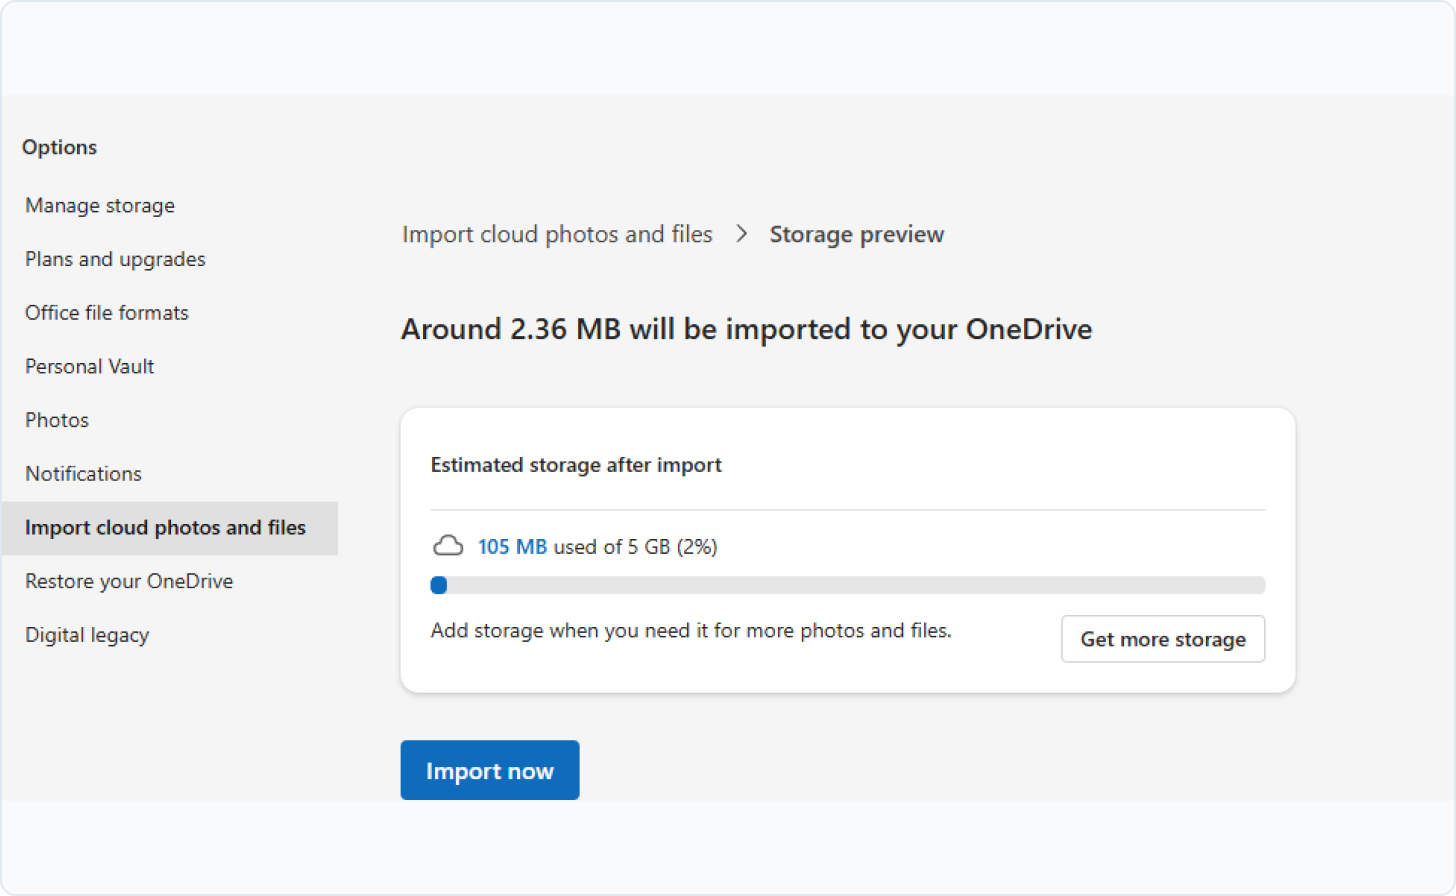Click 'Estimated storage after import' heading
The image size is (1456, 896).
576,465
